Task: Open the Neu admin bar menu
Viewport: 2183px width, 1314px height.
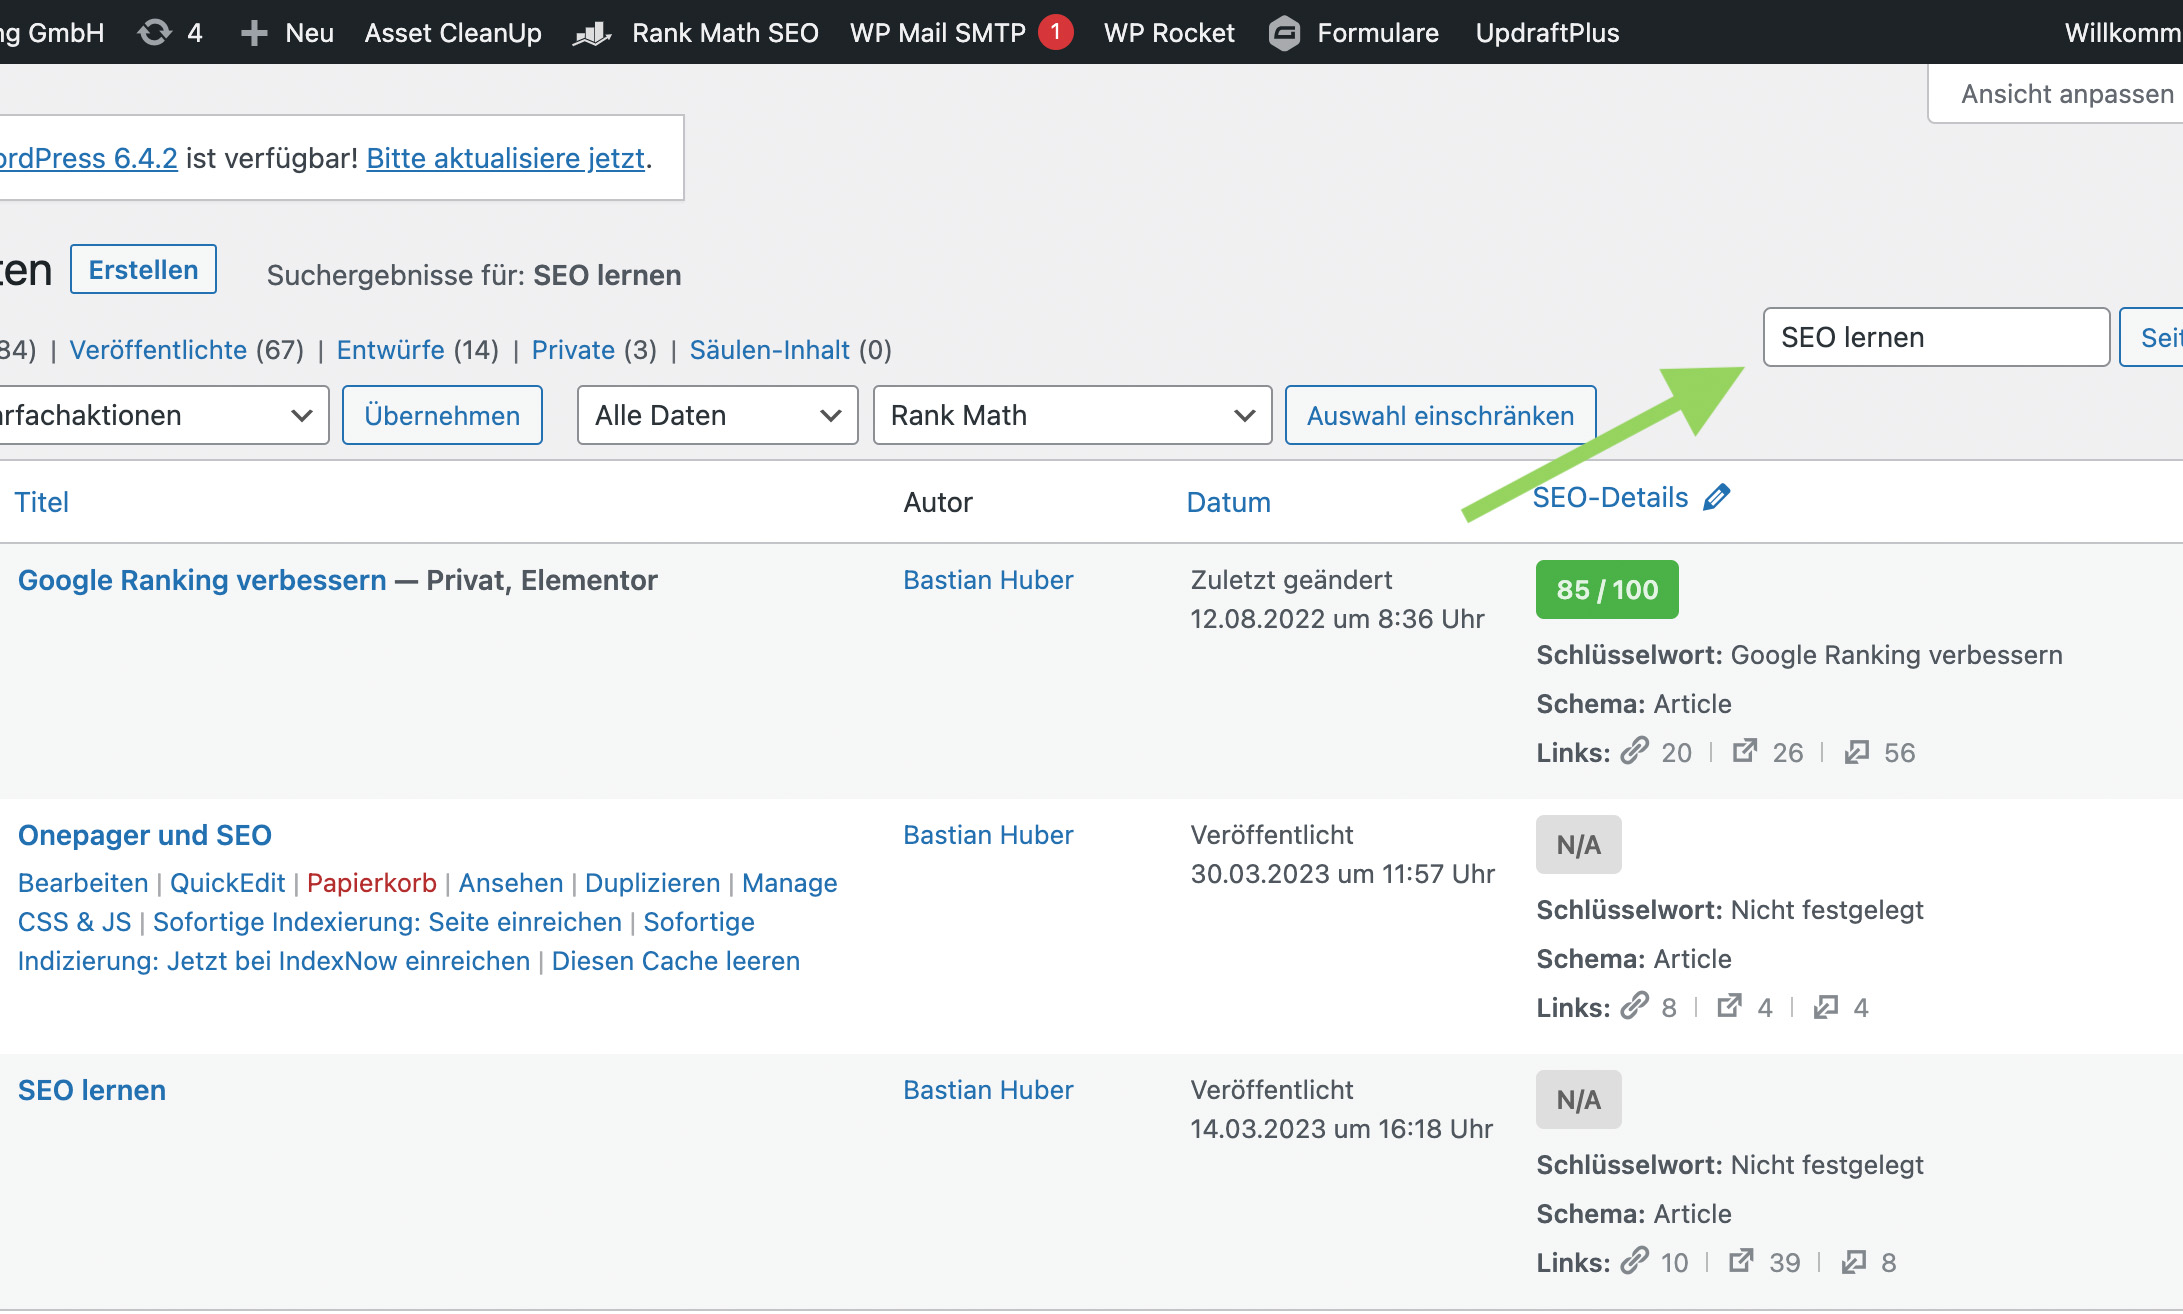Action: tap(309, 33)
